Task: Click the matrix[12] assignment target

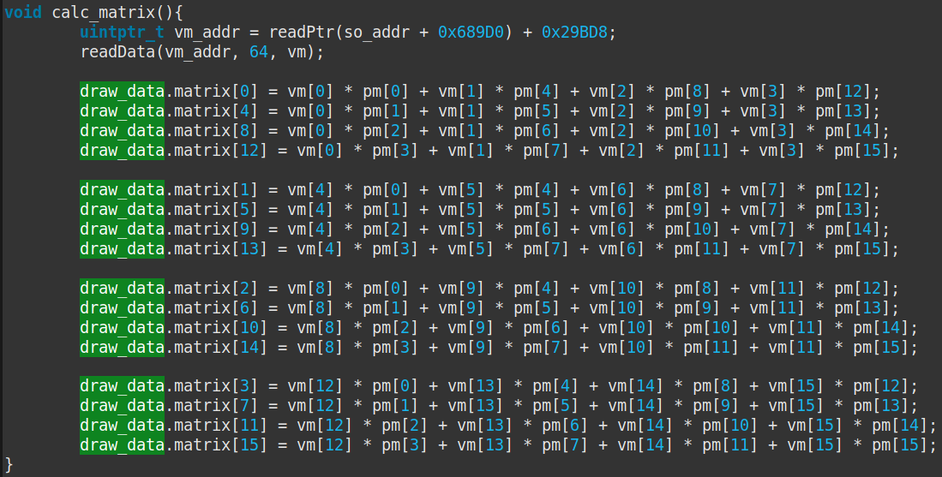Action: click(x=221, y=150)
